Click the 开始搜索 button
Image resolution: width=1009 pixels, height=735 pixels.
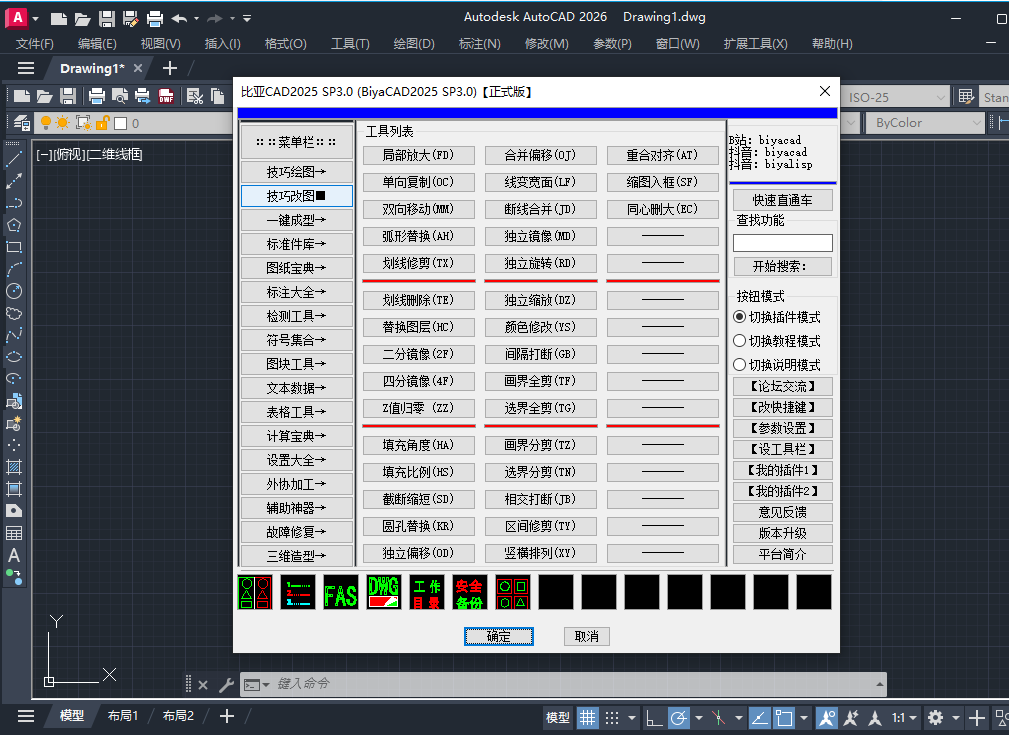782,266
